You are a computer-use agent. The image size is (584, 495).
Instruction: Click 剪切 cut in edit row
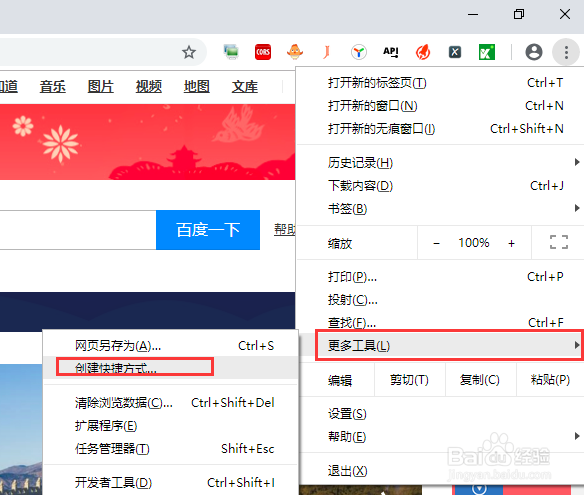[409, 380]
